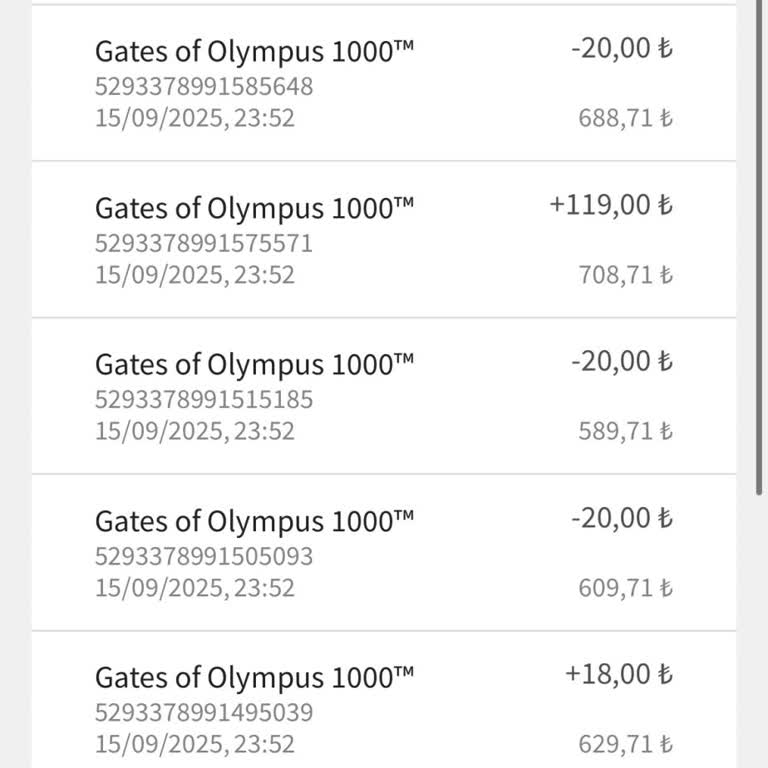The height and width of the screenshot is (768, 768).
Task: Open transaction ID 5293378991505093
Action: [x=204, y=556]
